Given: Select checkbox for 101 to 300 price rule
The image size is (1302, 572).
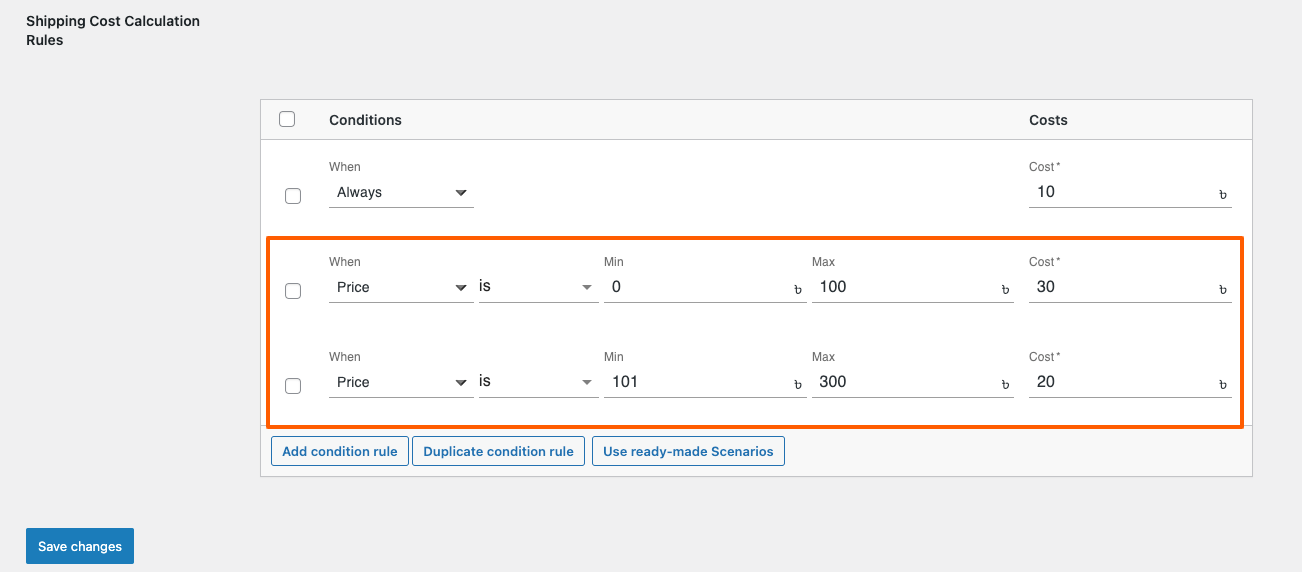Looking at the screenshot, I should click(293, 386).
